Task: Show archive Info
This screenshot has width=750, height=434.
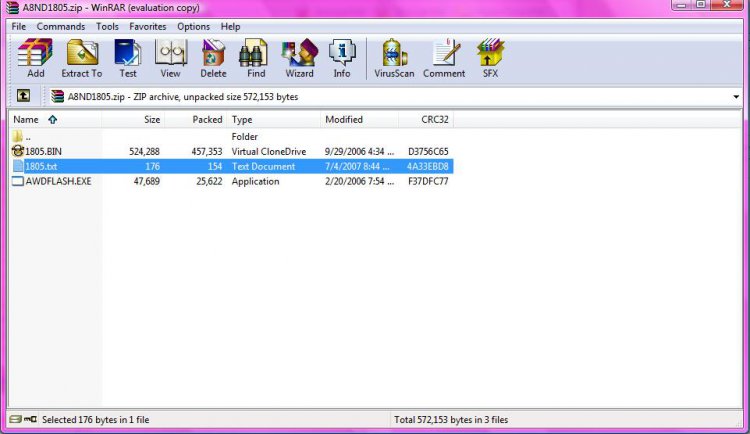Action: [x=342, y=58]
